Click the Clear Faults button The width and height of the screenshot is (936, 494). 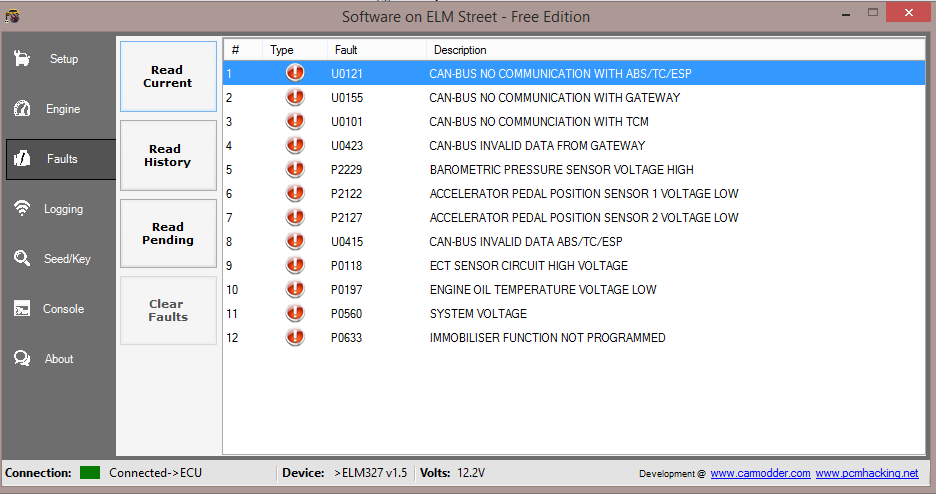click(168, 310)
